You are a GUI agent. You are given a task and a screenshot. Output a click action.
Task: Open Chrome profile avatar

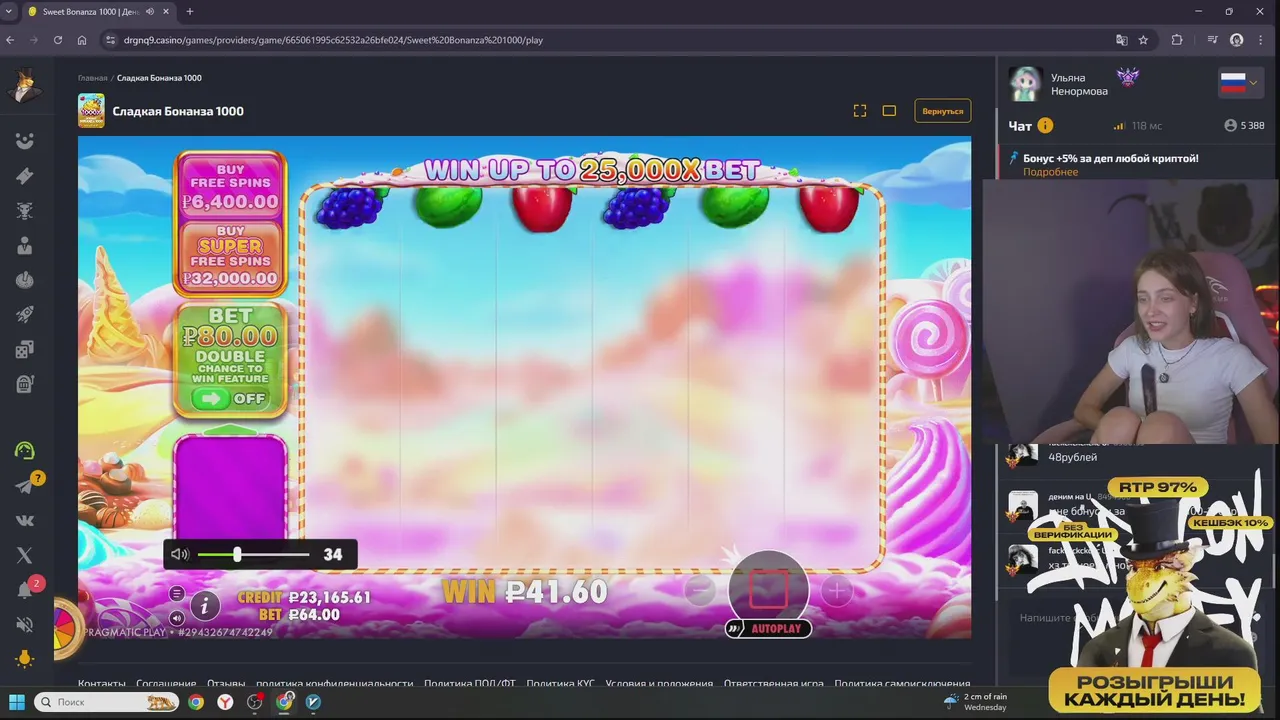[1237, 40]
